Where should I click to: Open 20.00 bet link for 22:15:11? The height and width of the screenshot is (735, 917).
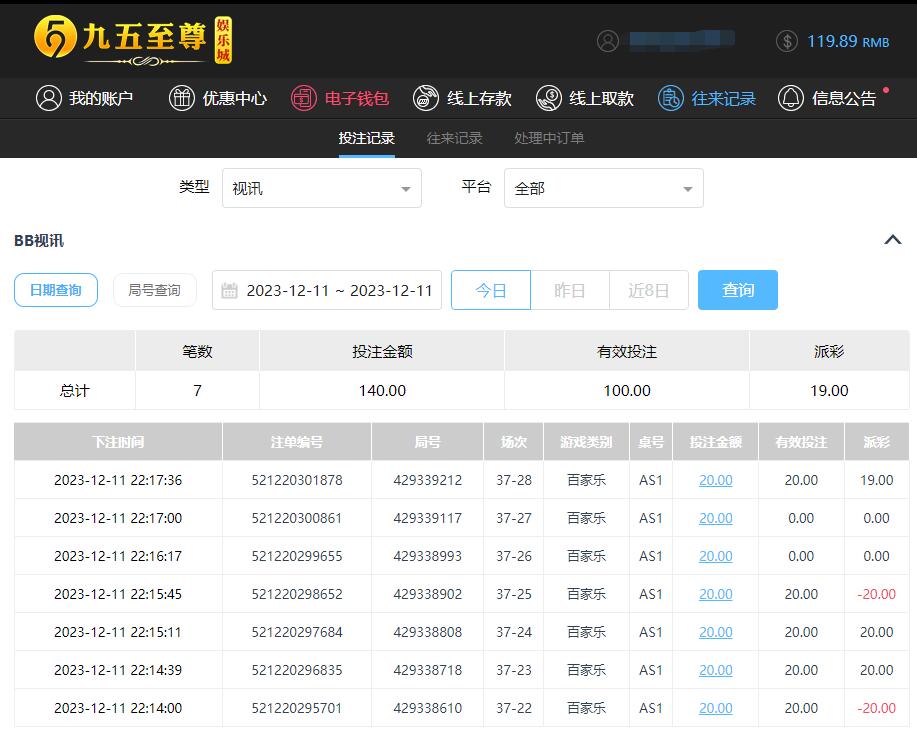pos(715,632)
